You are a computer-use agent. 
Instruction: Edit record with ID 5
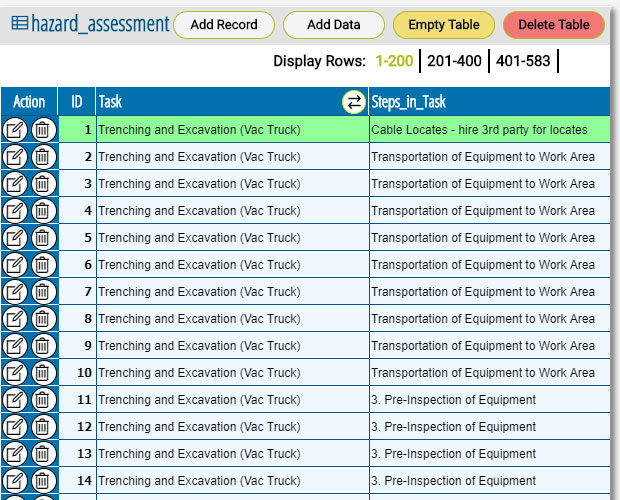pyautogui.click(x=15, y=238)
